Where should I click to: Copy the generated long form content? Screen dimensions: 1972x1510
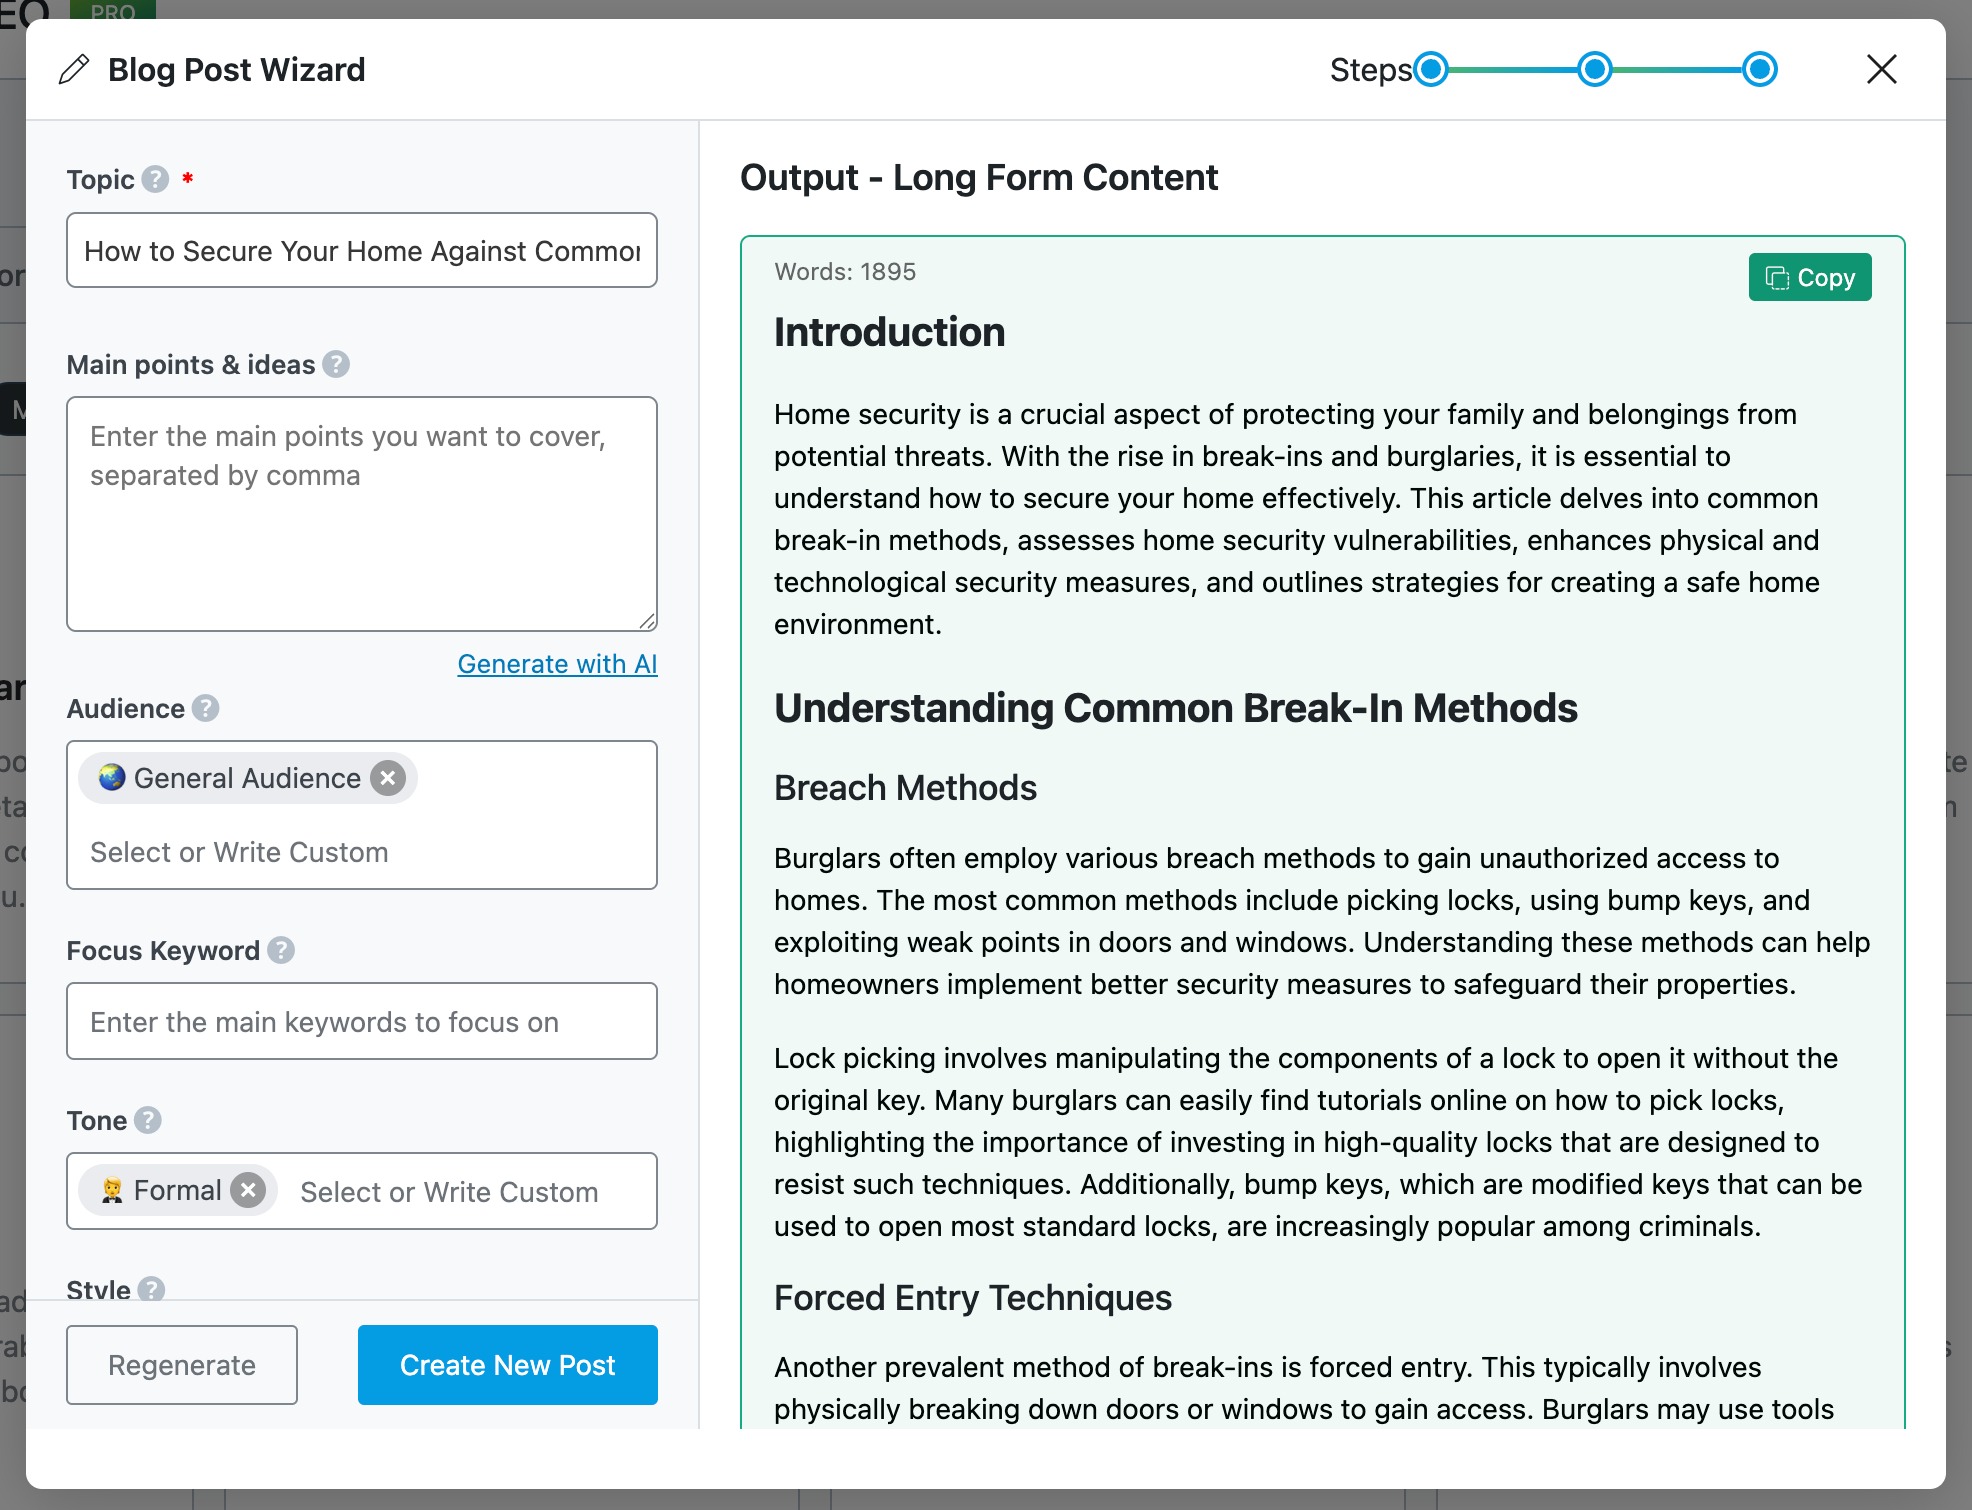point(1809,277)
